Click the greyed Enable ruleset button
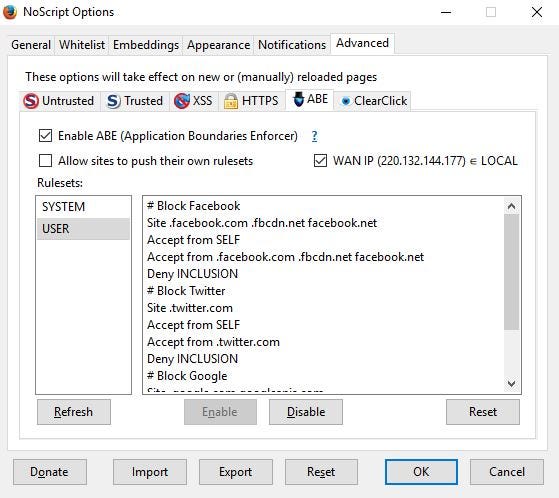Image resolution: width=559 pixels, height=498 pixels. [x=220, y=412]
